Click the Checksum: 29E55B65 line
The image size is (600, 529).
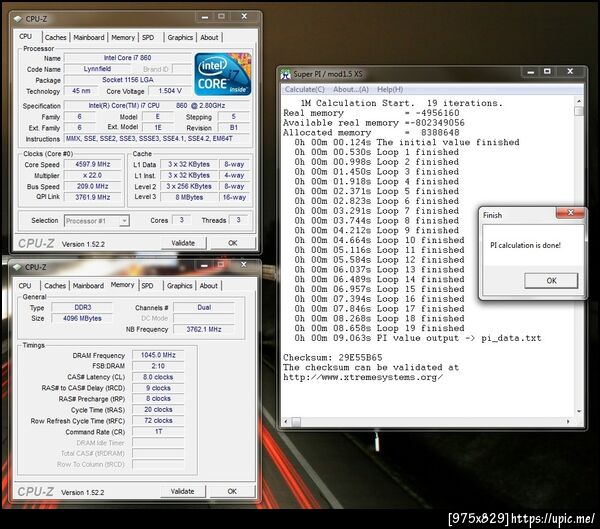coord(333,358)
